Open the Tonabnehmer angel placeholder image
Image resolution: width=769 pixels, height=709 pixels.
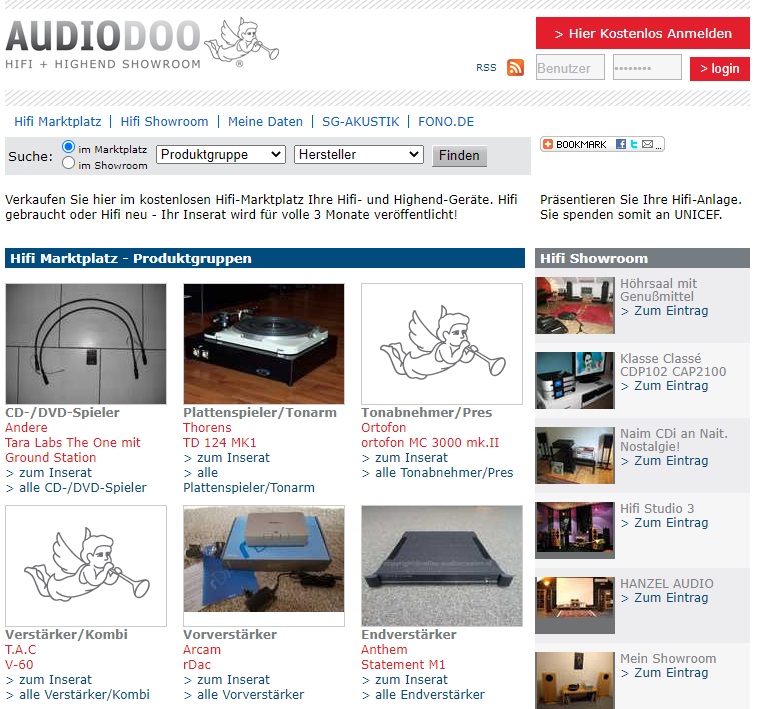tap(442, 344)
